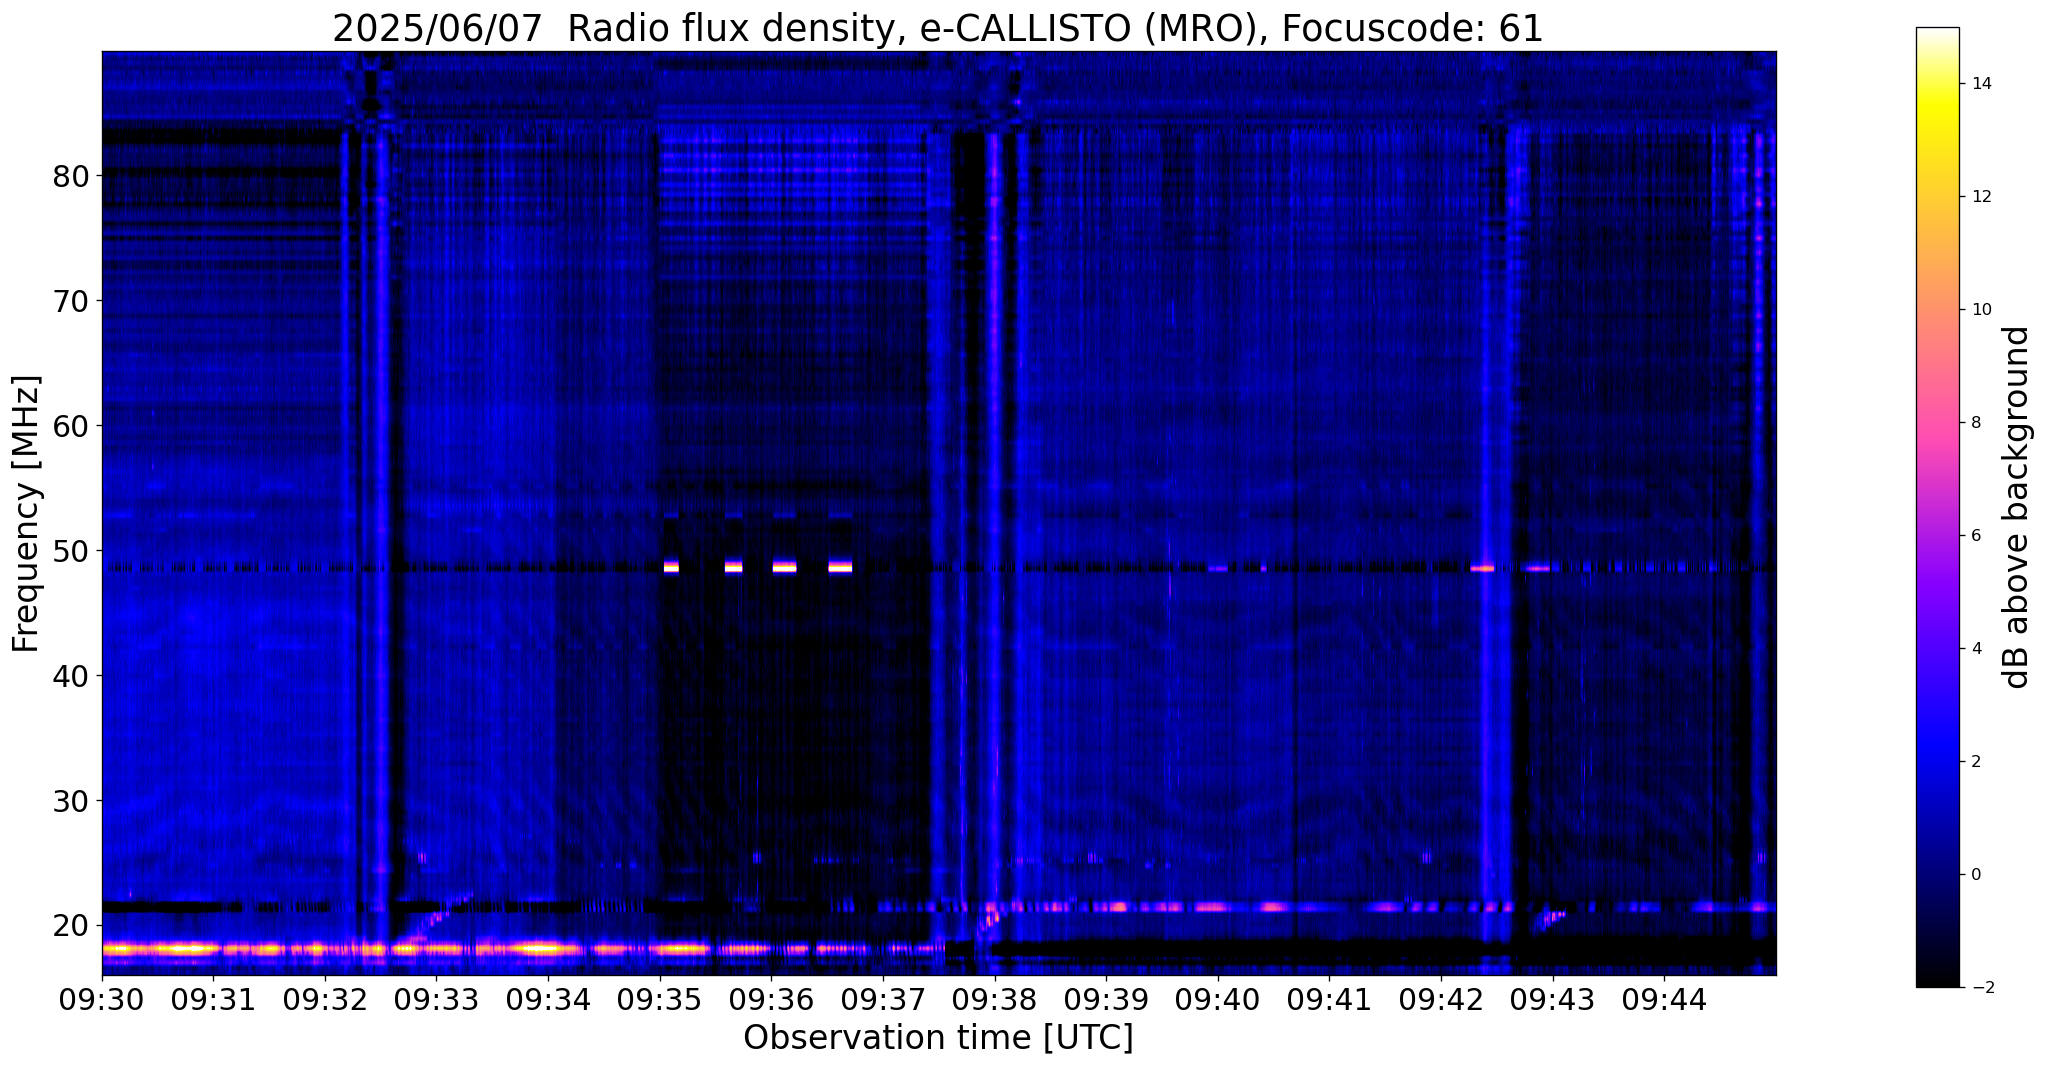
Task: Click the 'Frequency [MHz]' axis label
Action: click(x=27, y=513)
